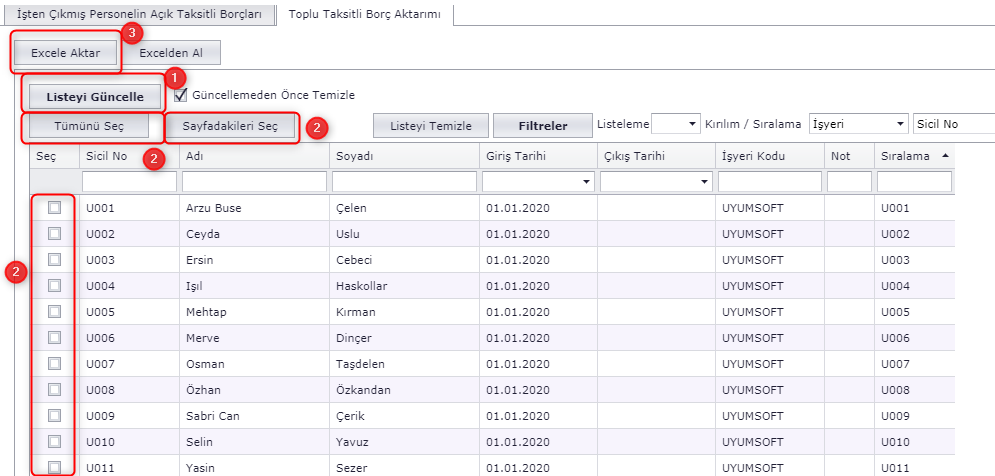Click the Sıralama column sort arrow
995x476 pixels.
945,157
